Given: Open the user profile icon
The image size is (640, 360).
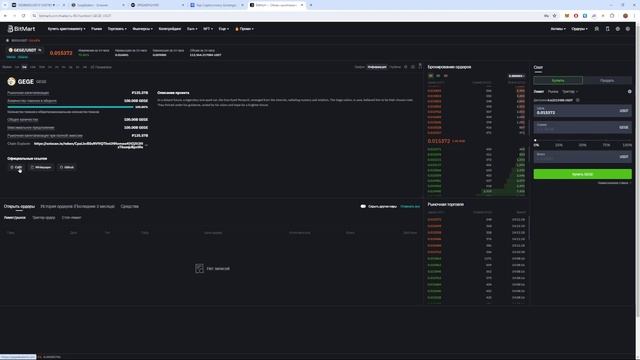Looking at the screenshot, I should 597,29.
